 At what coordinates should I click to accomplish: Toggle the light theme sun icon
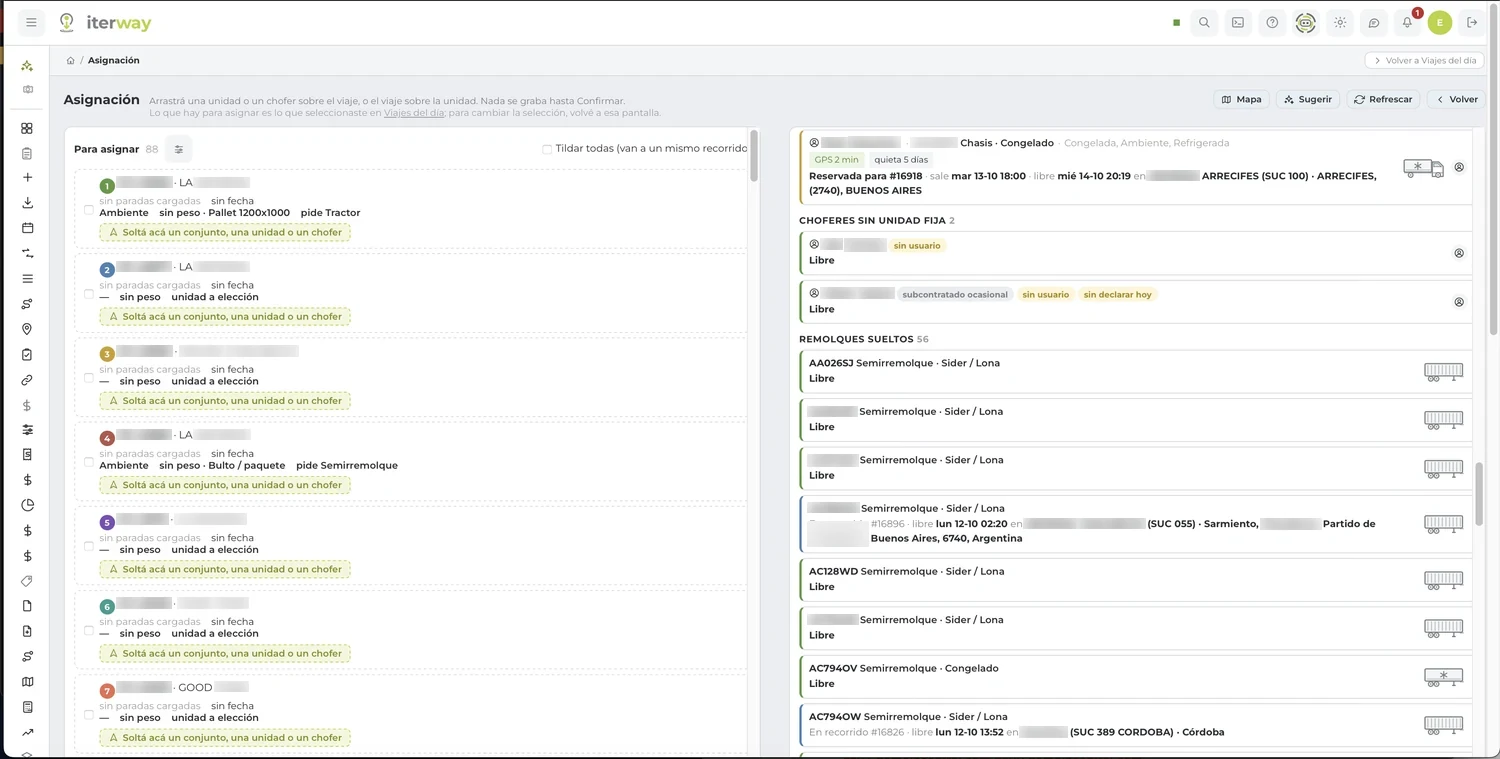(1340, 22)
